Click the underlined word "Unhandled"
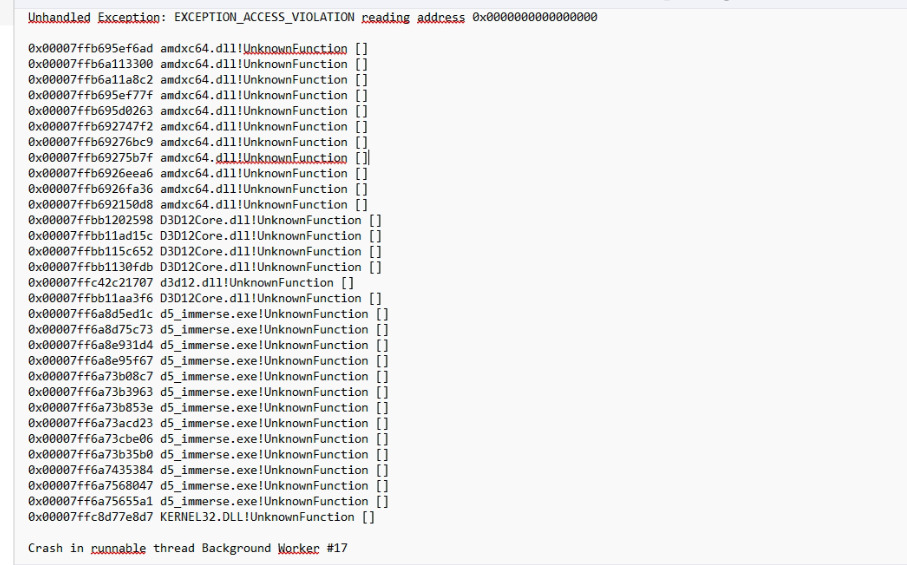 [x=59, y=17]
